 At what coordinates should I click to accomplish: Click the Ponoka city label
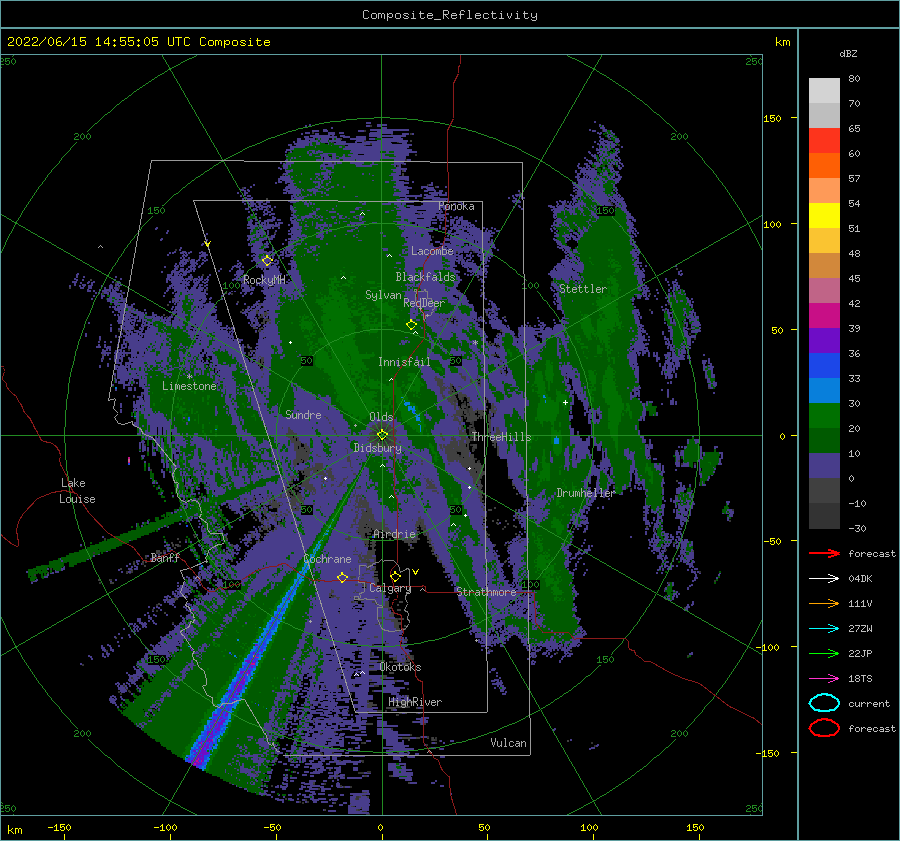[456, 206]
